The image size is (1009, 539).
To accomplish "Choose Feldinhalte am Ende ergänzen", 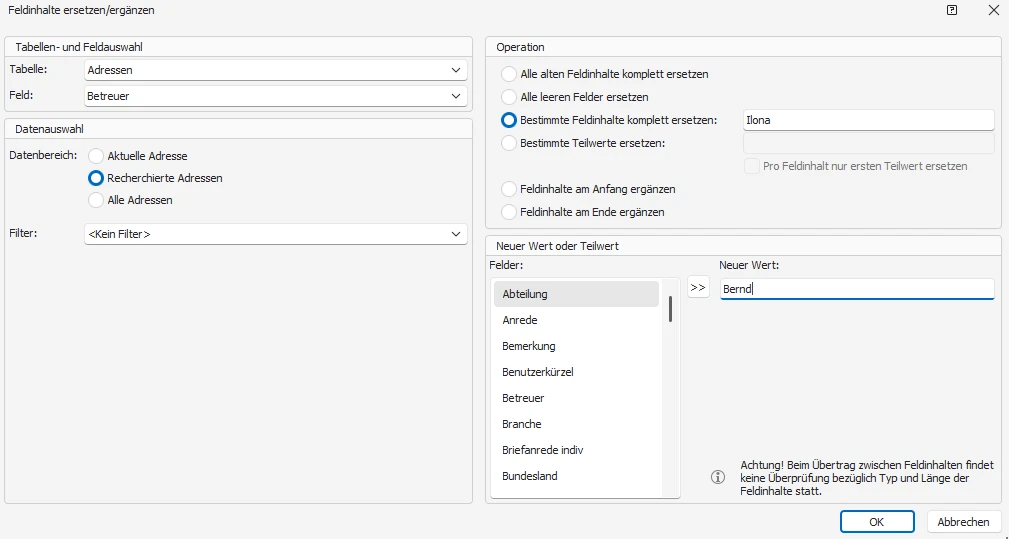I will pyautogui.click(x=509, y=212).
